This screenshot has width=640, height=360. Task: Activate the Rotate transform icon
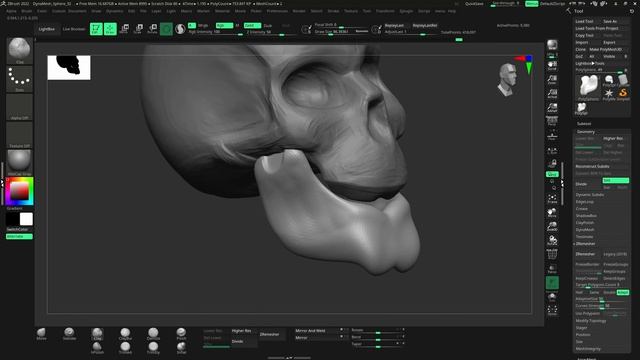point(152,29)
